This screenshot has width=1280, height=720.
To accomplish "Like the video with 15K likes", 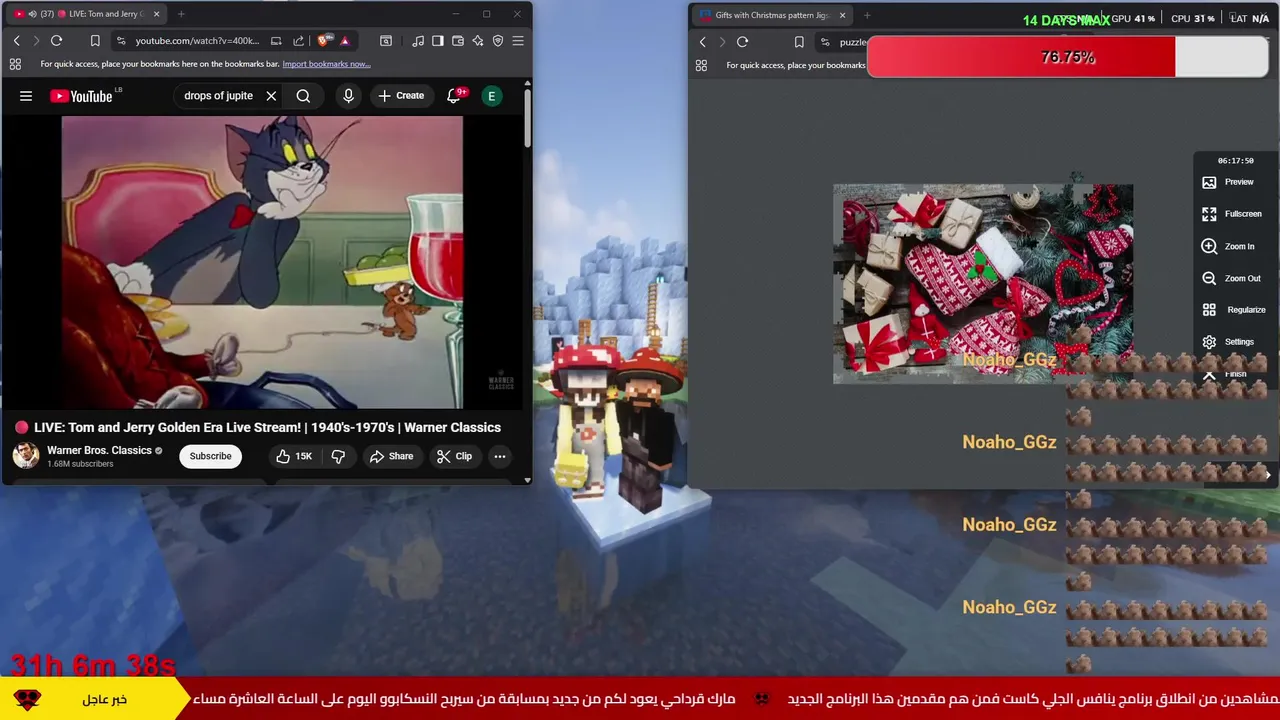I will tap(294, 456).
